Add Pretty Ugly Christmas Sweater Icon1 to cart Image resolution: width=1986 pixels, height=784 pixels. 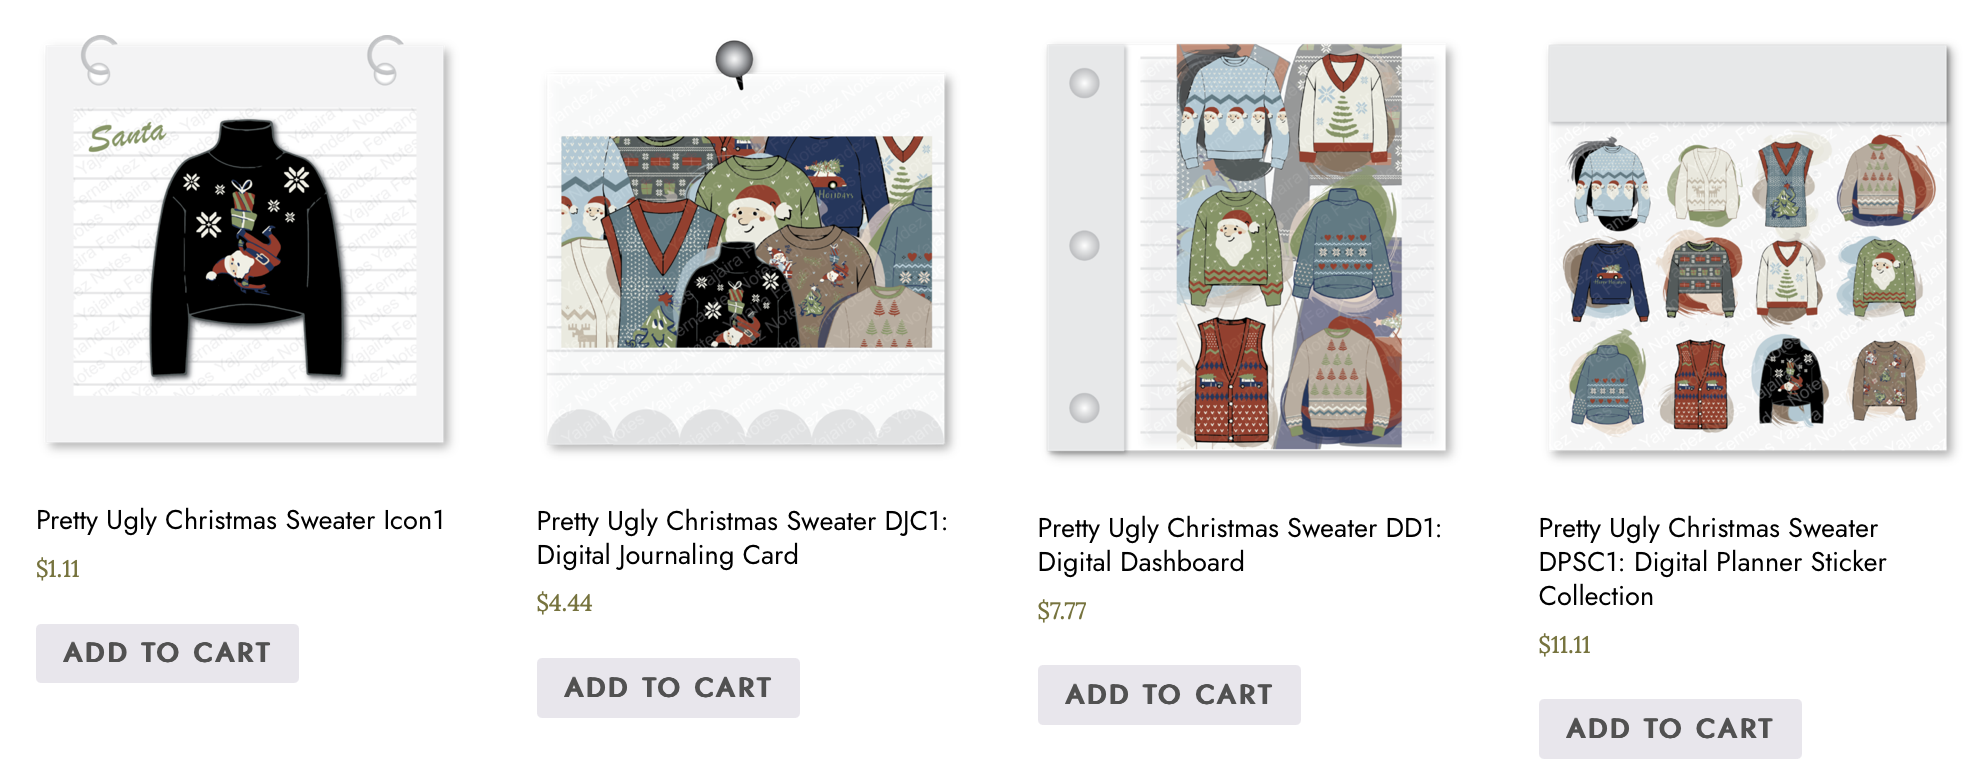(x=167, y=653)
